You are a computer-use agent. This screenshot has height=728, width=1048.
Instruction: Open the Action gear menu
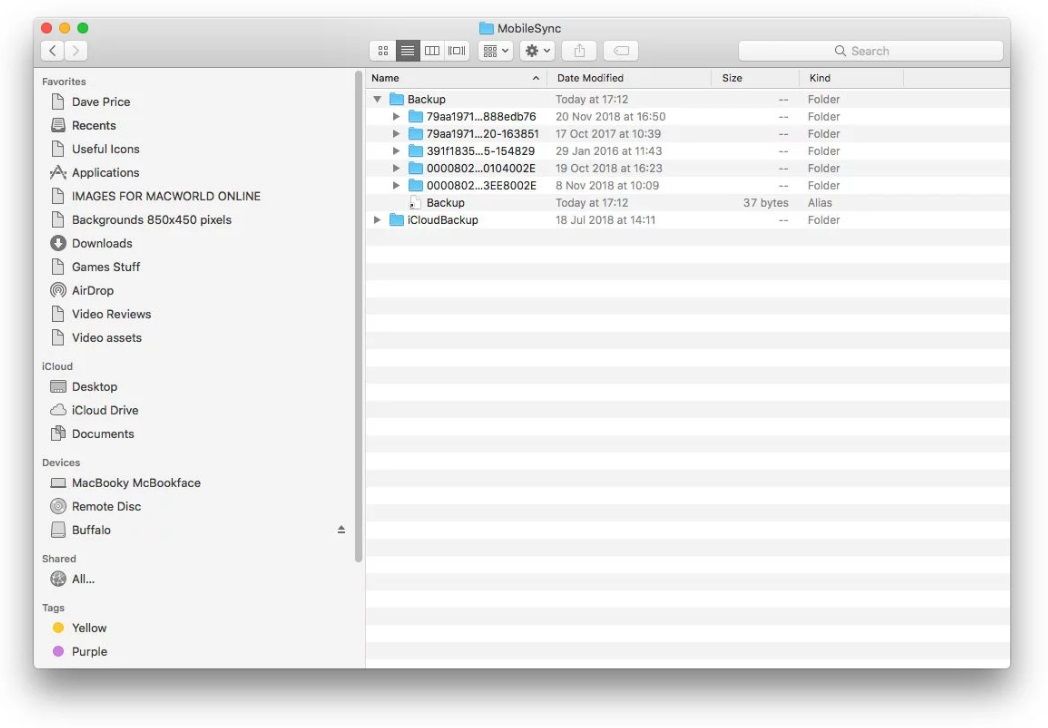click(537, 51)
